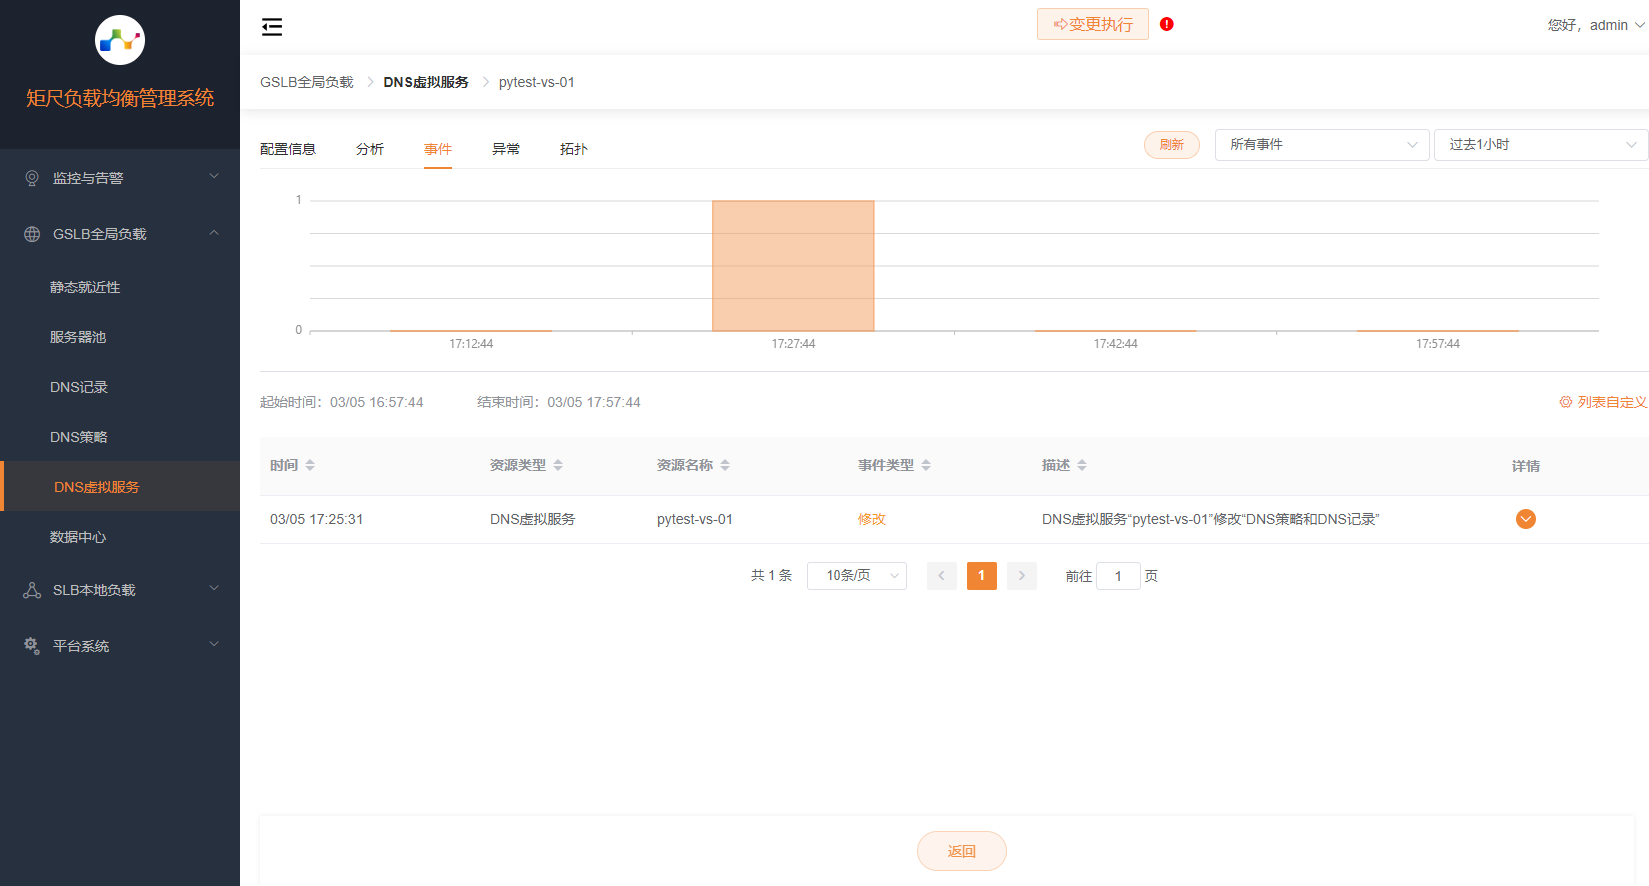Click the go-to page number input field

(1118, 576)
